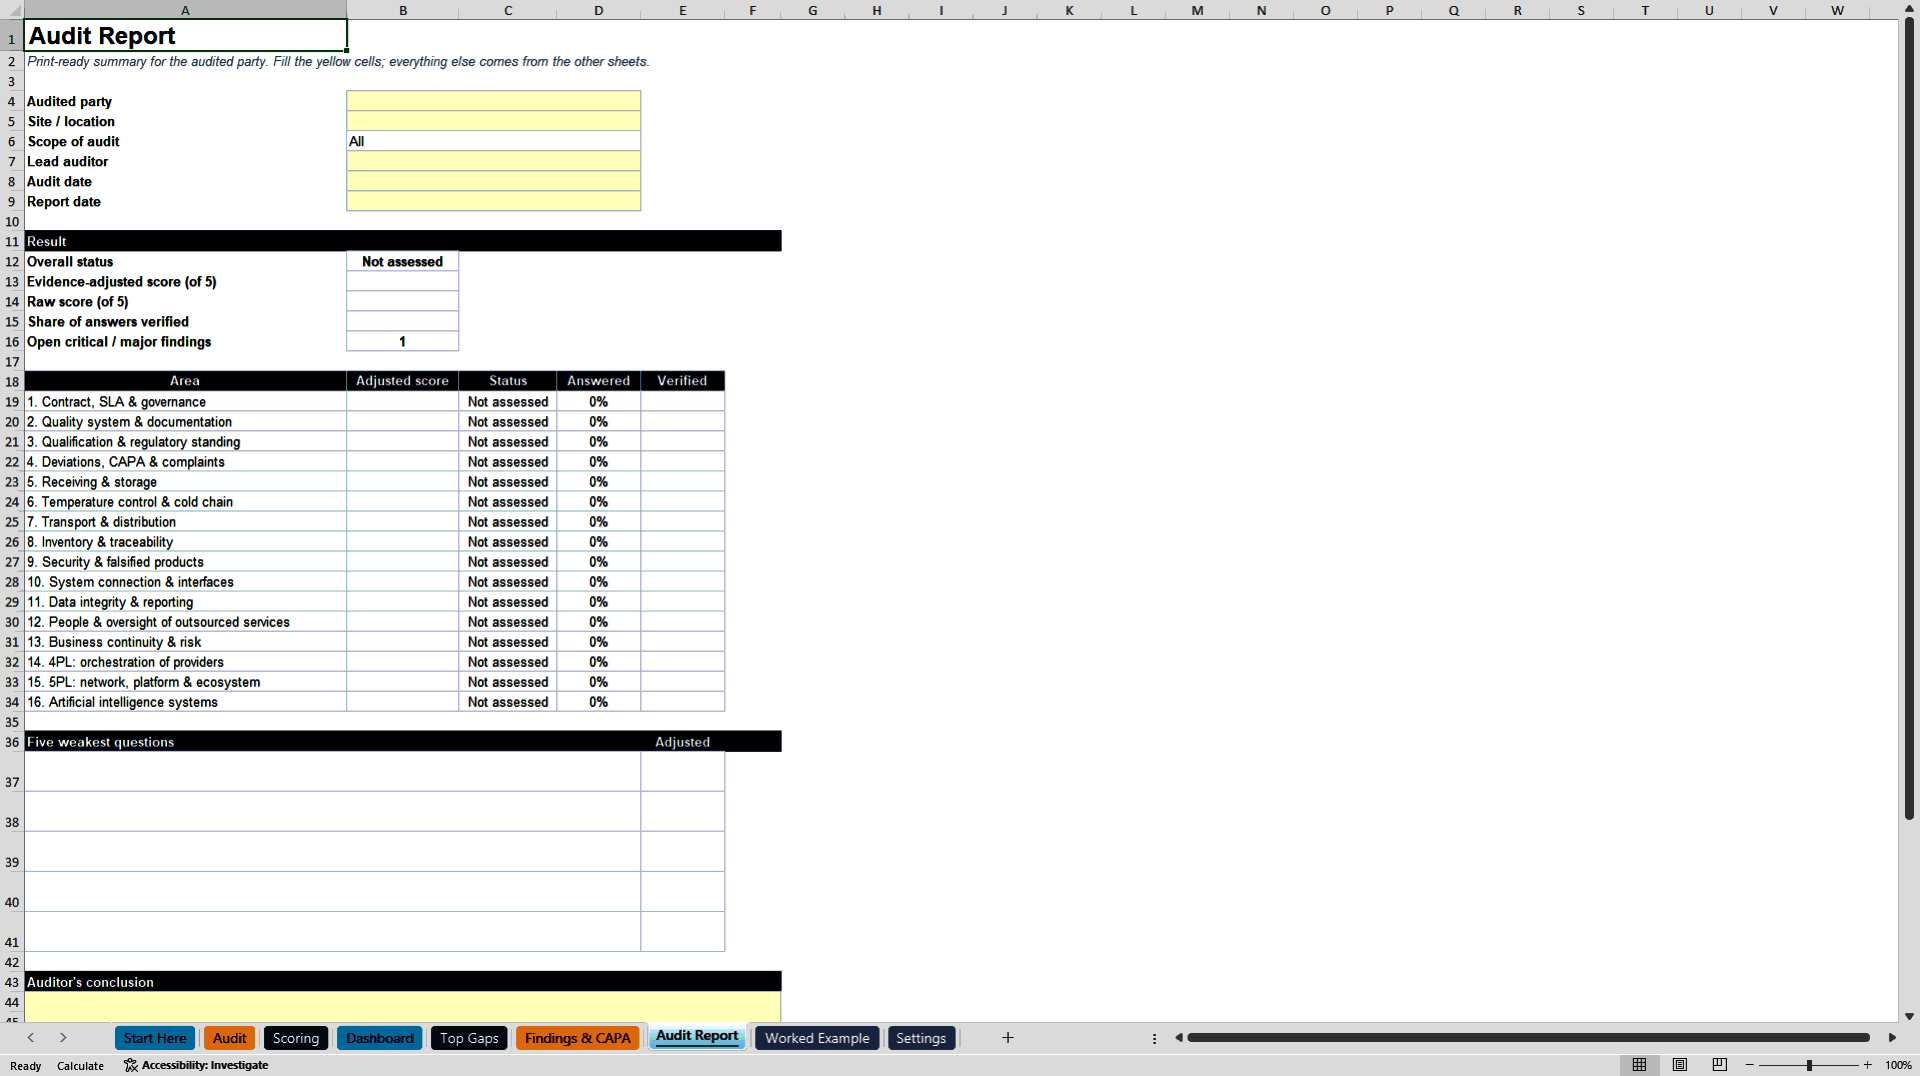Click the zoom out minus icon
This screenshot has height=1076, width=1920.
1750,1065
